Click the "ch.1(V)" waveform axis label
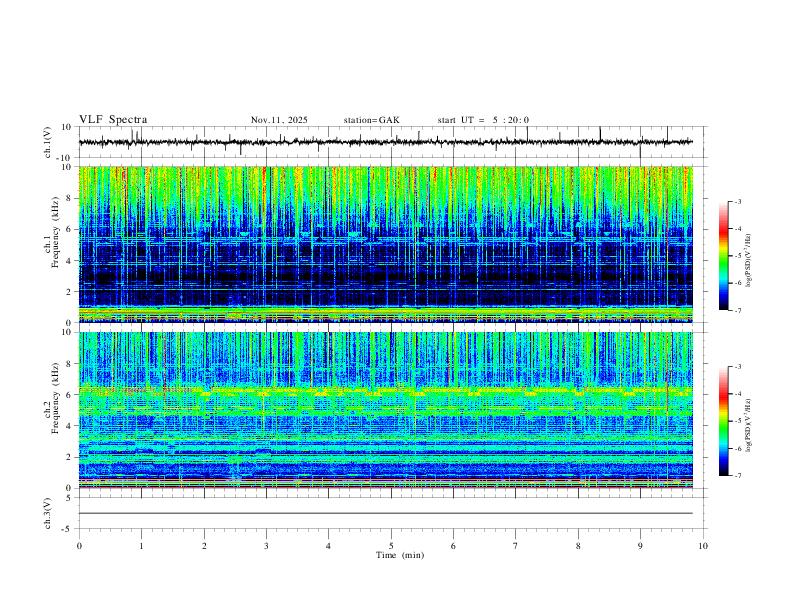Screen dimensions: 792x612 coord(48,142)
